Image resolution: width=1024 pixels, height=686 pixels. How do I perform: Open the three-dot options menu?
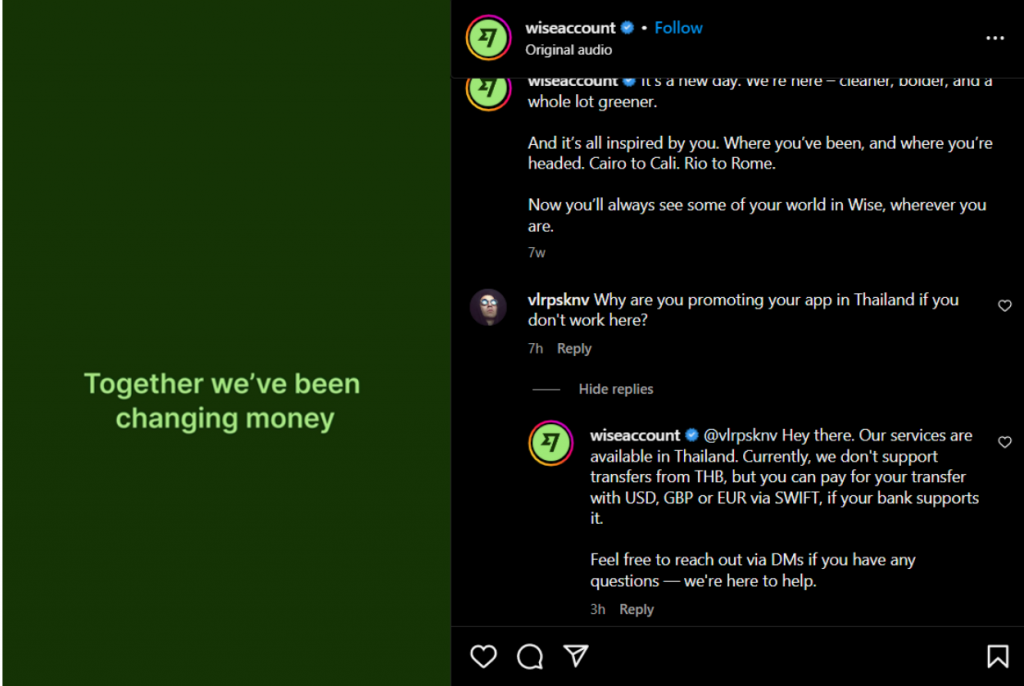click(995, 38)
